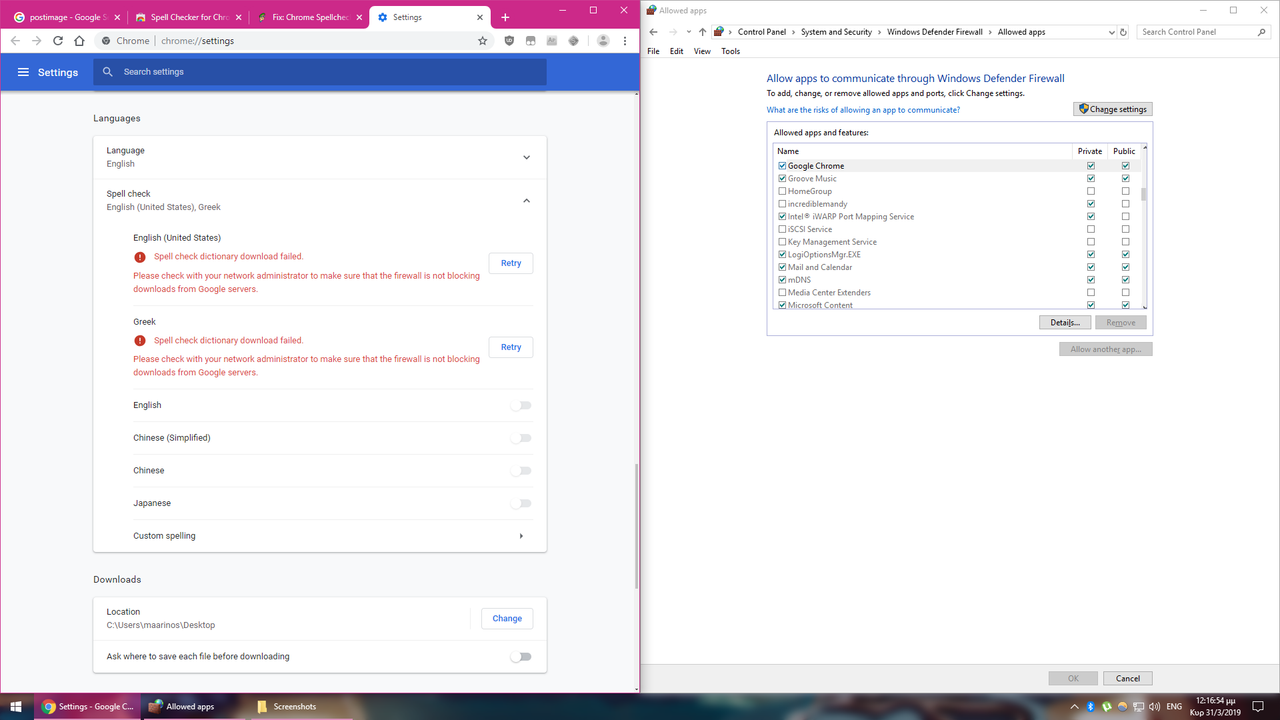The height and width of the screenshot is (720, 1280).
Task: Toggle Ask where to save each file
Action: click(521, 657)
